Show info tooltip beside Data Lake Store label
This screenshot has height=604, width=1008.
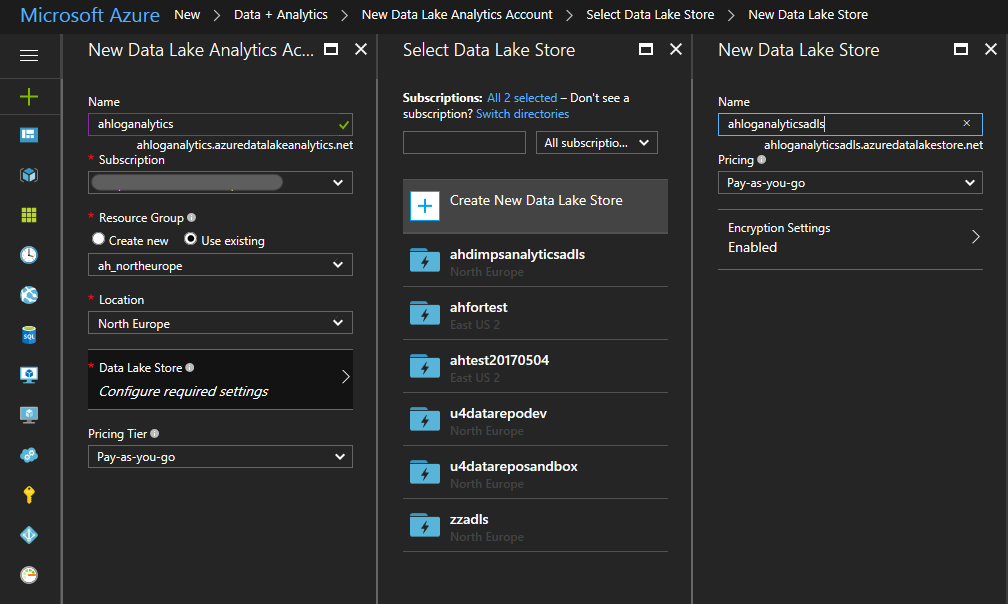pos(190,368)
